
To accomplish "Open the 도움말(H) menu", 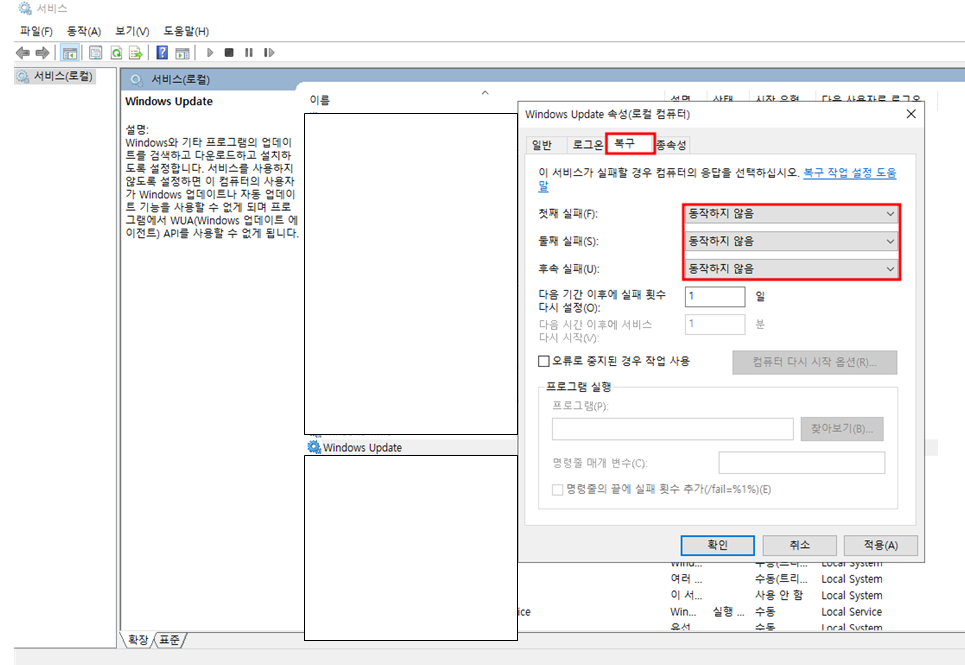I will click(186, 31).
